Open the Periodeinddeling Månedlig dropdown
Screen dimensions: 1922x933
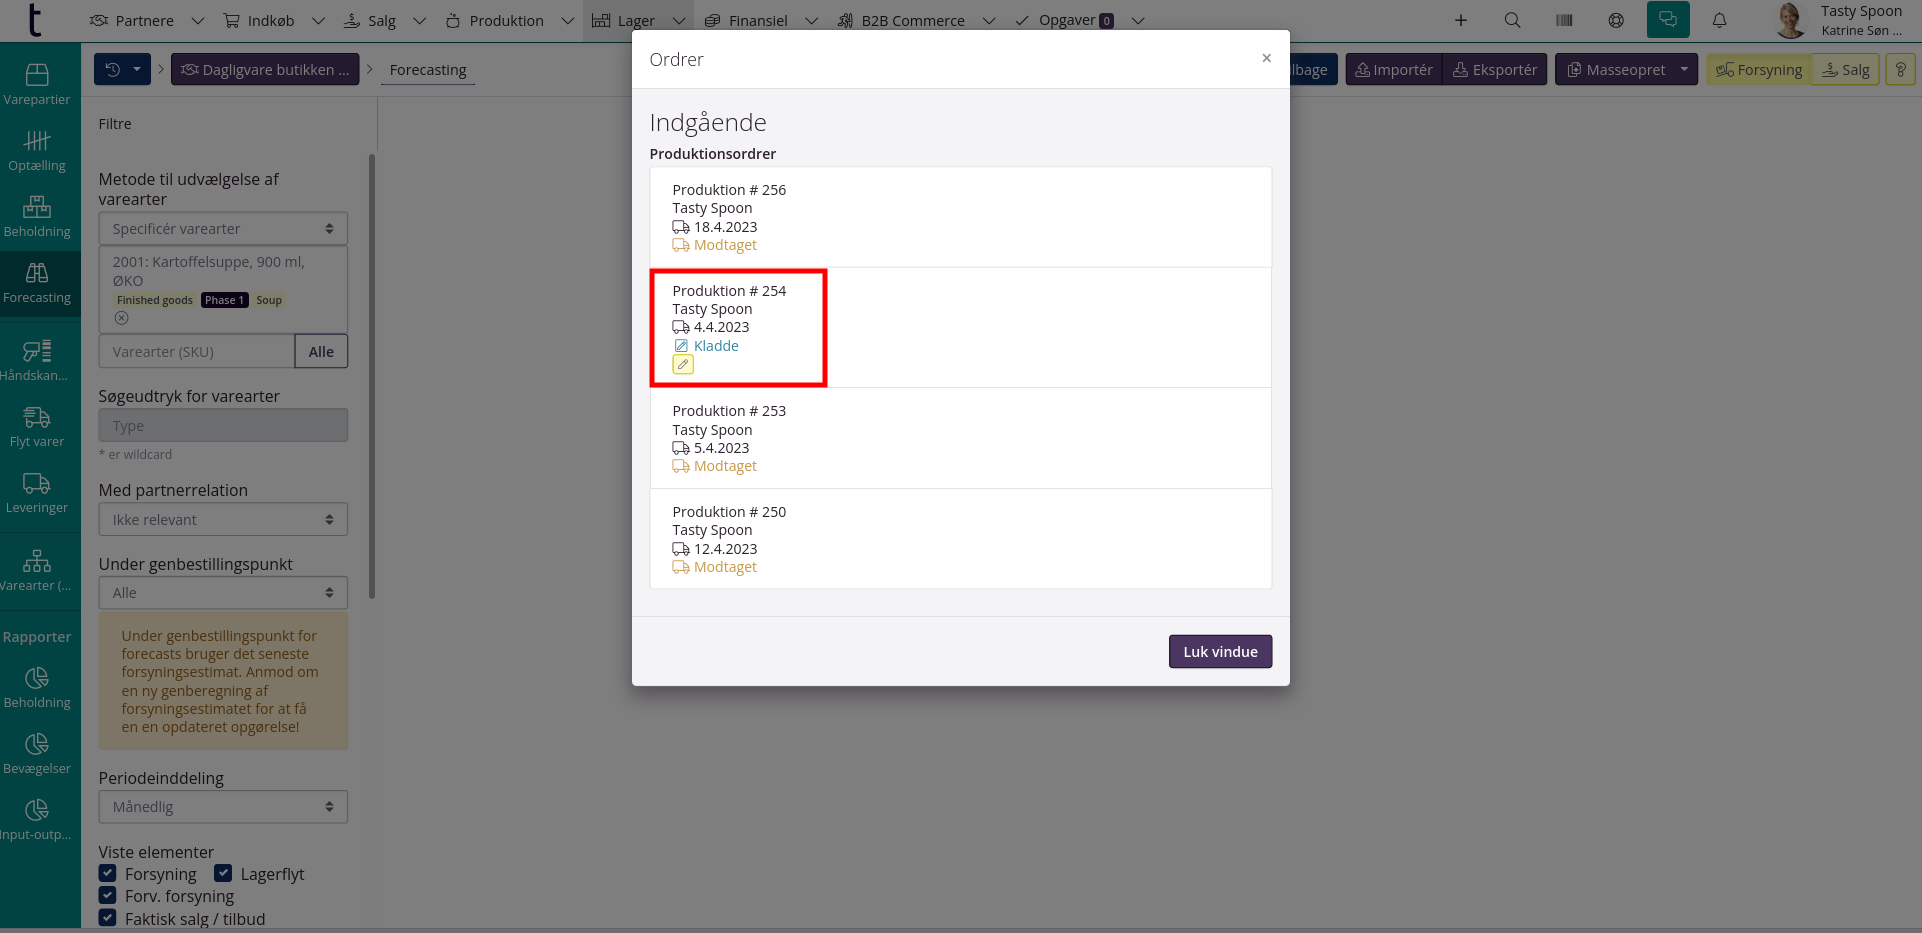pos(223,807)
